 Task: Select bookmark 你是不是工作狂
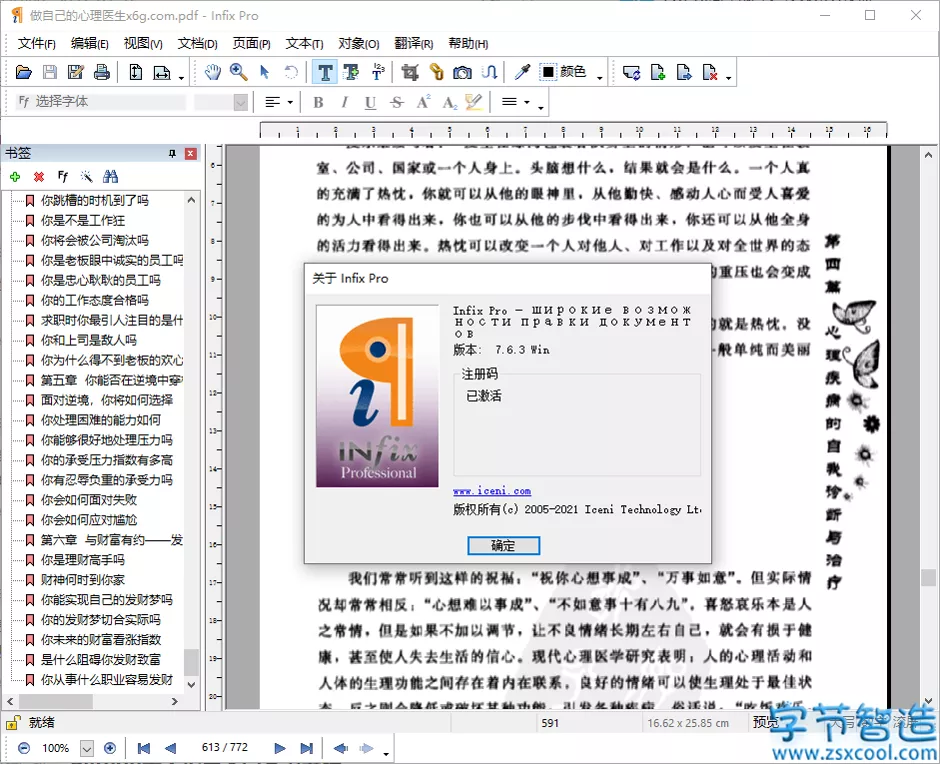click(x=83, y=221)
